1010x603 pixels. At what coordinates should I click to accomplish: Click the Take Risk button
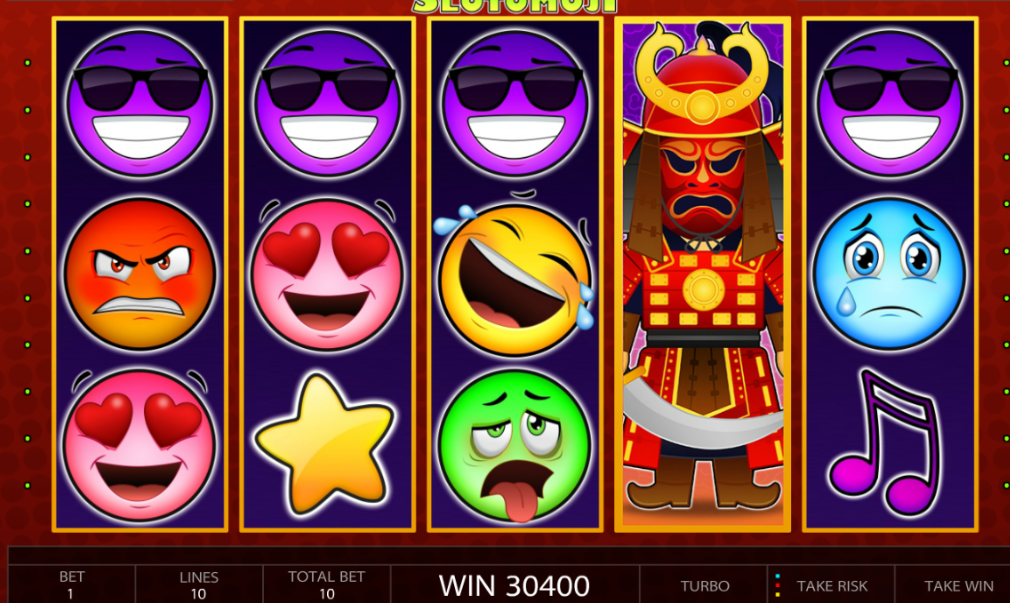point(831,586)
